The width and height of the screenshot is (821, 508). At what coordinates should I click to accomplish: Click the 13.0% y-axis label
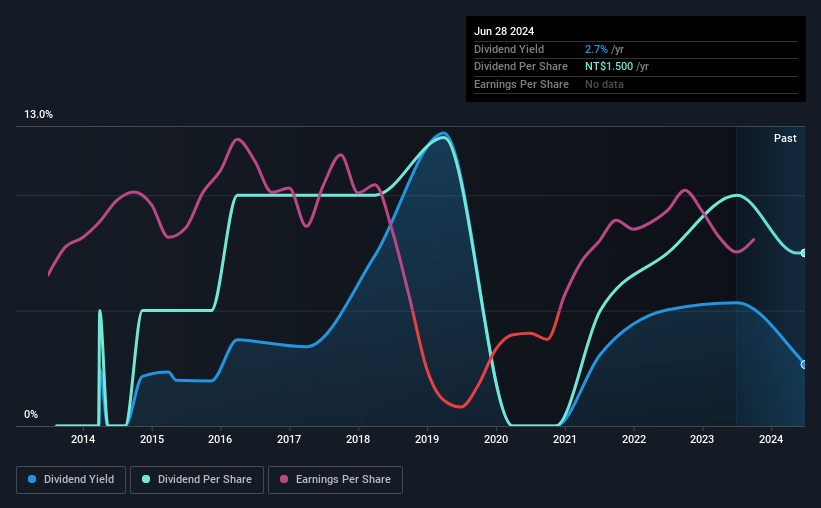39,115
